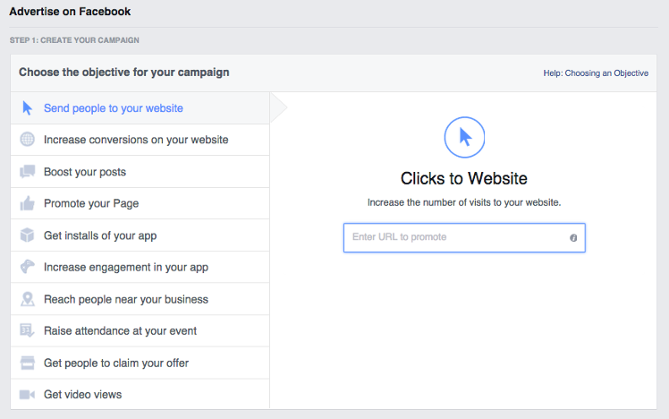Select the 'Increase conversions on your website' objective
The image size is (669, 419).
(140, 140)
